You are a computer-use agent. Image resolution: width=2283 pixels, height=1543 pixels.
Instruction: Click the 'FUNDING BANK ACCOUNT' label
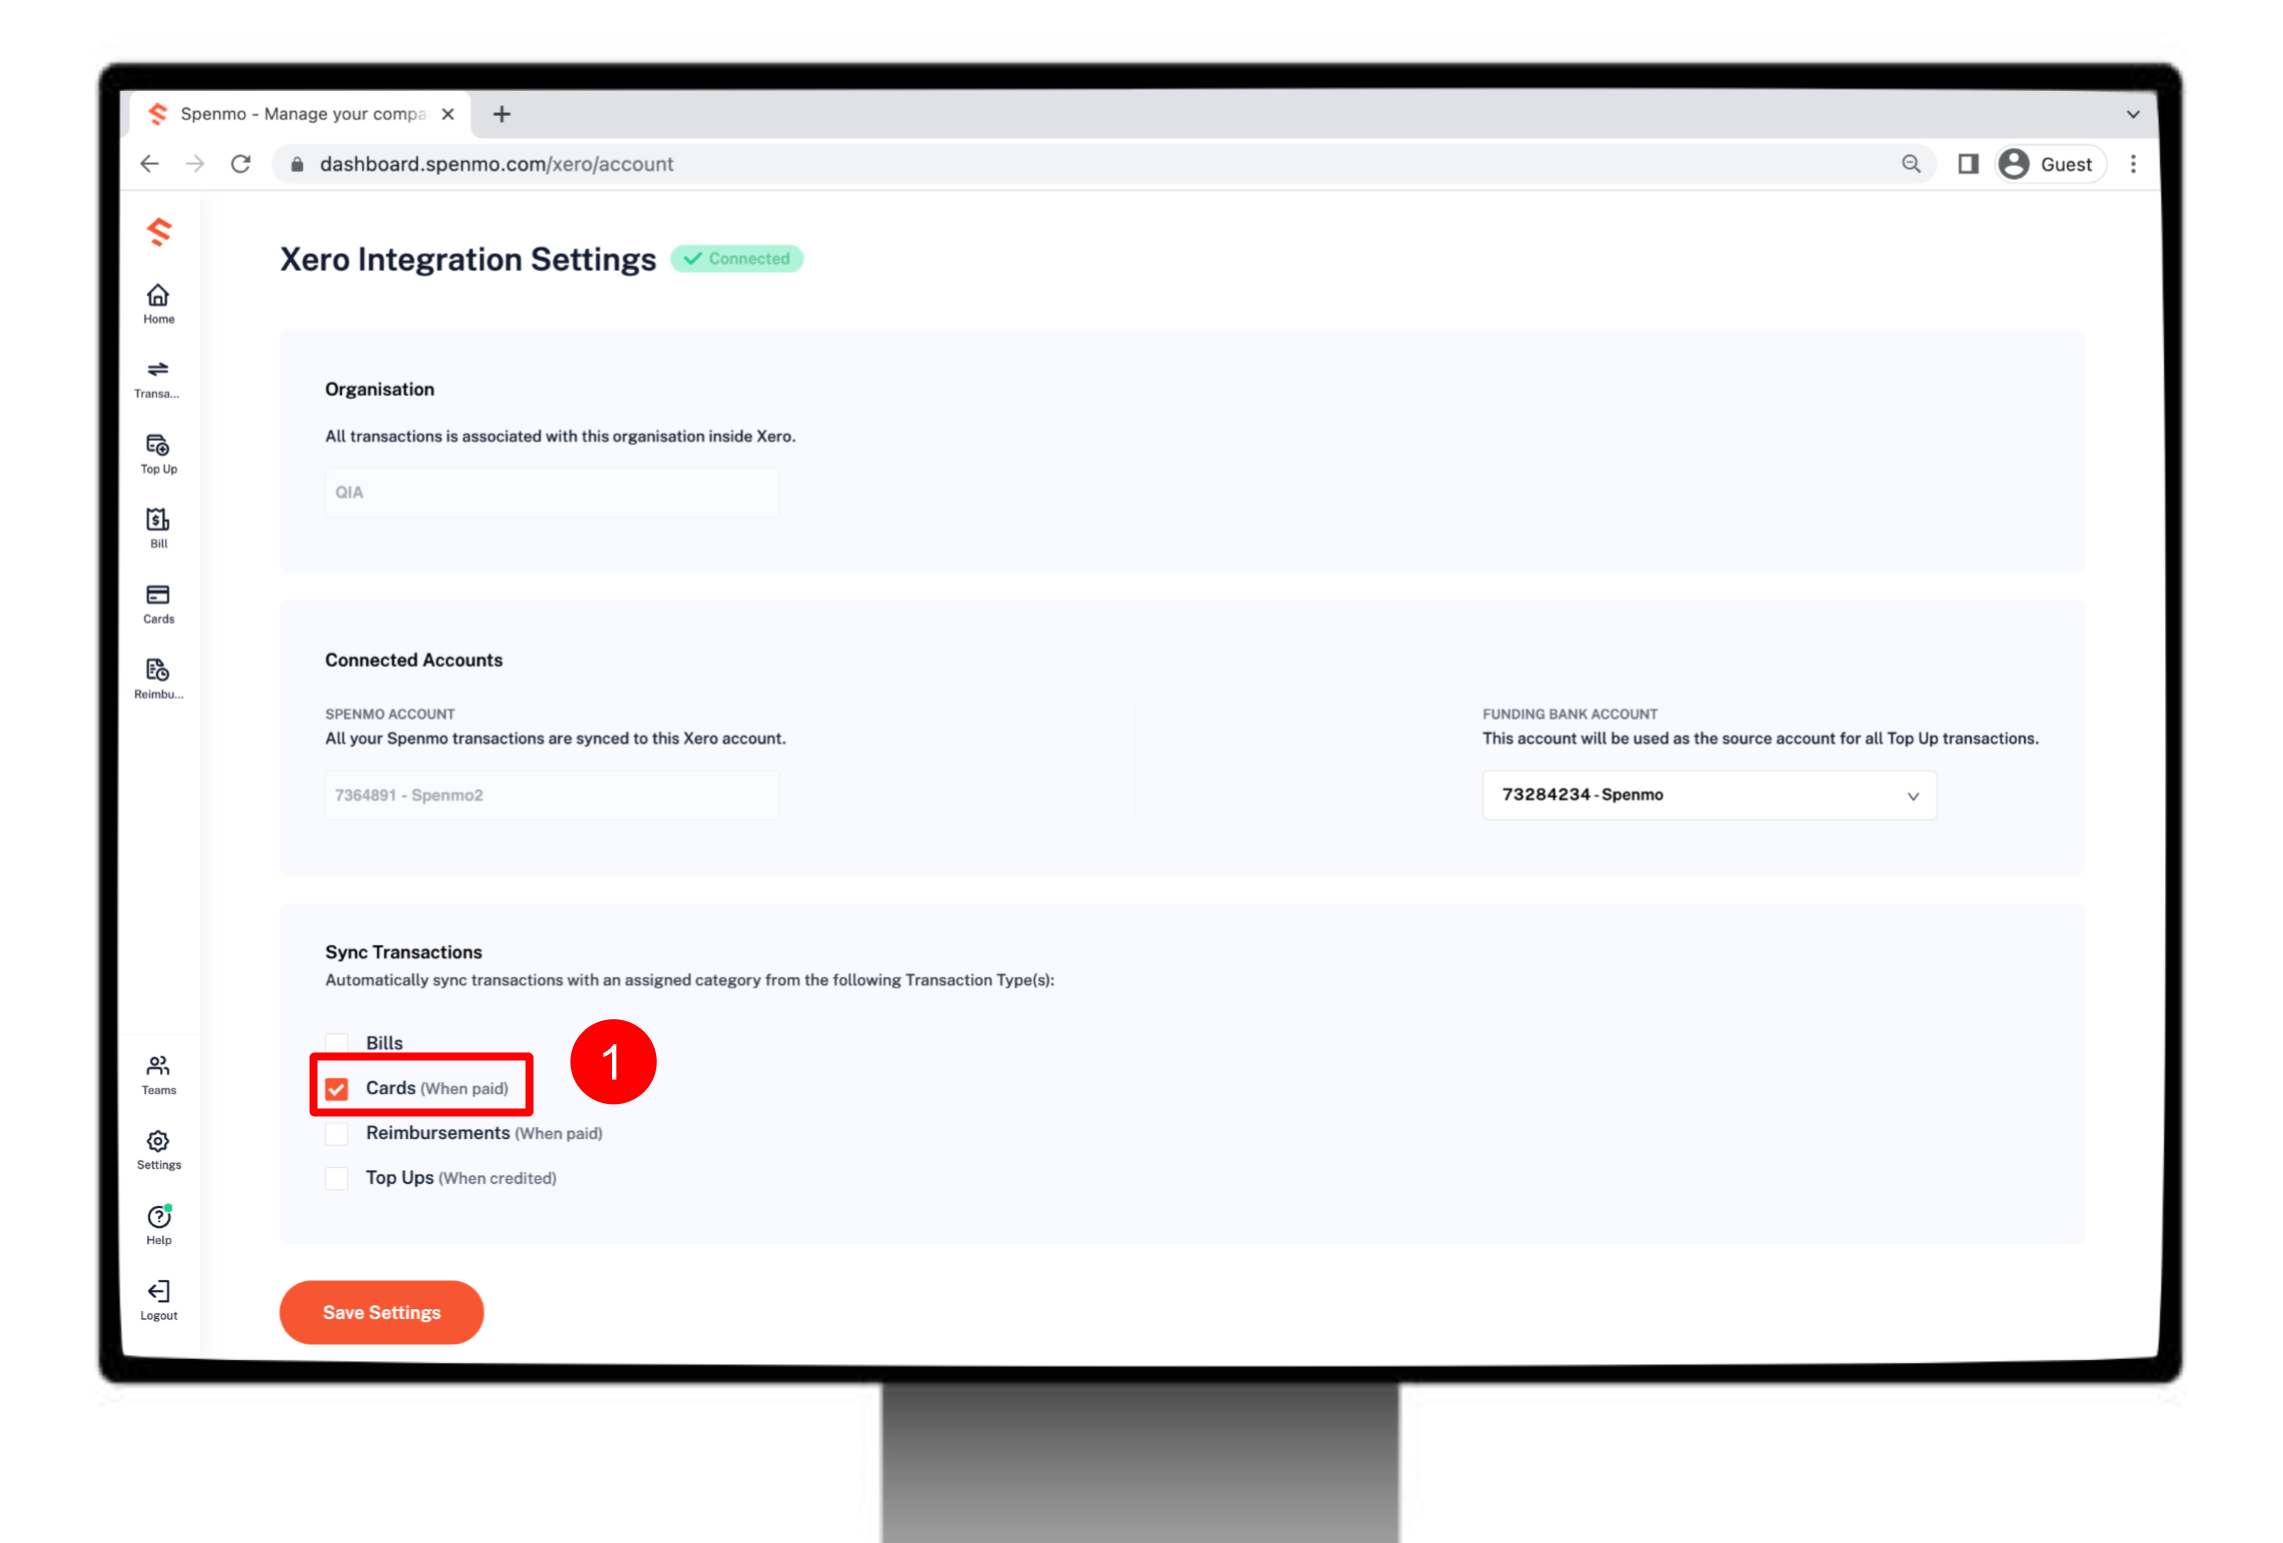[1569, 714]
